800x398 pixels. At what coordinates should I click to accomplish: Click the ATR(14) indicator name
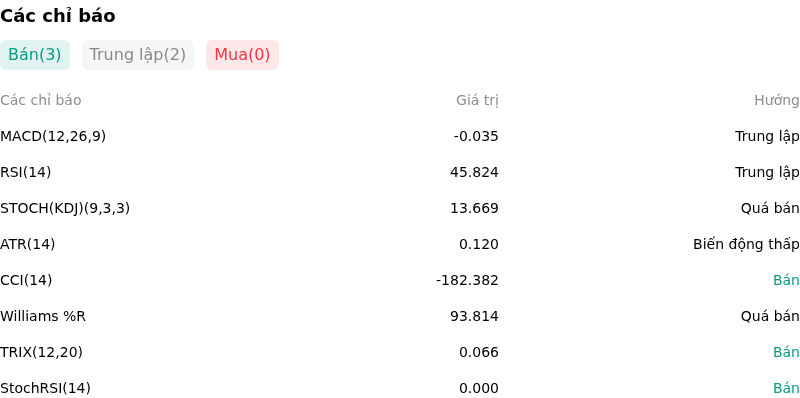(28, 244)
